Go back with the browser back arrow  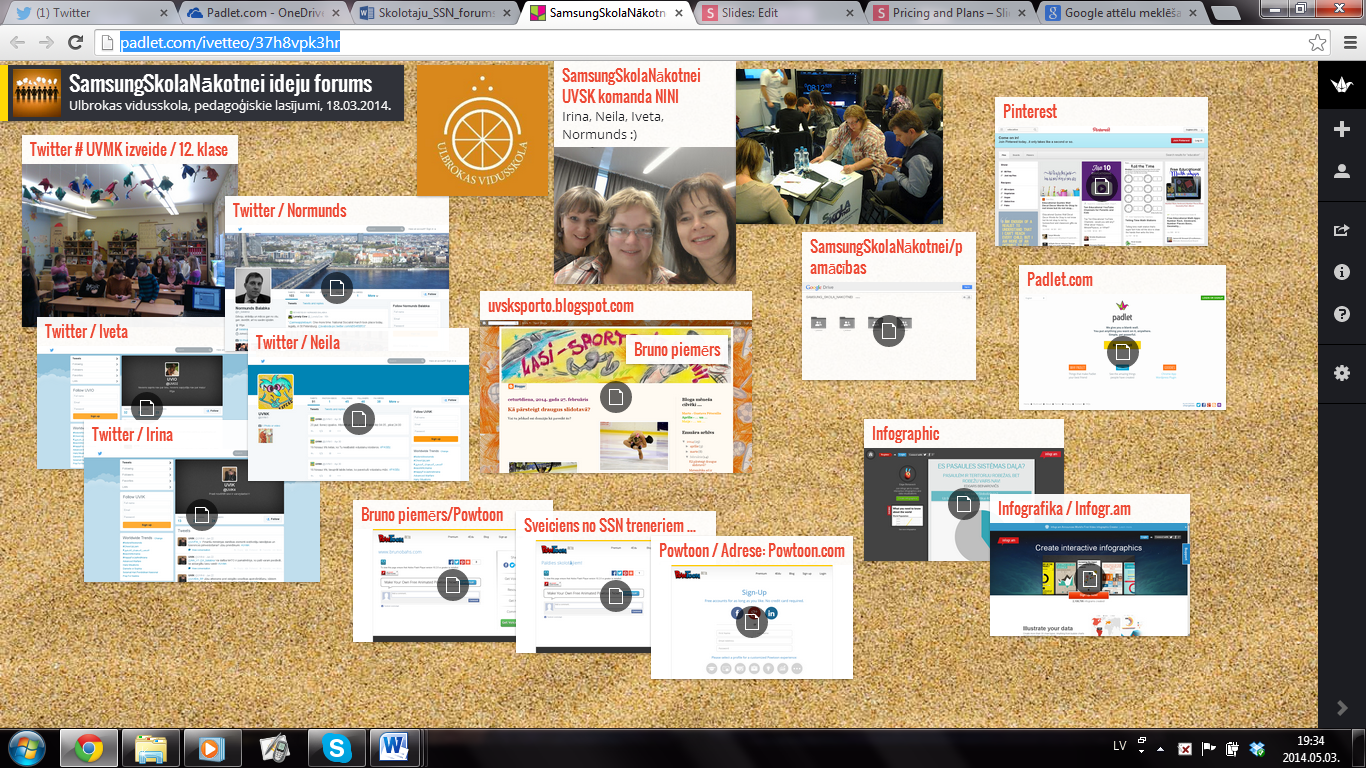pos(19,42)
